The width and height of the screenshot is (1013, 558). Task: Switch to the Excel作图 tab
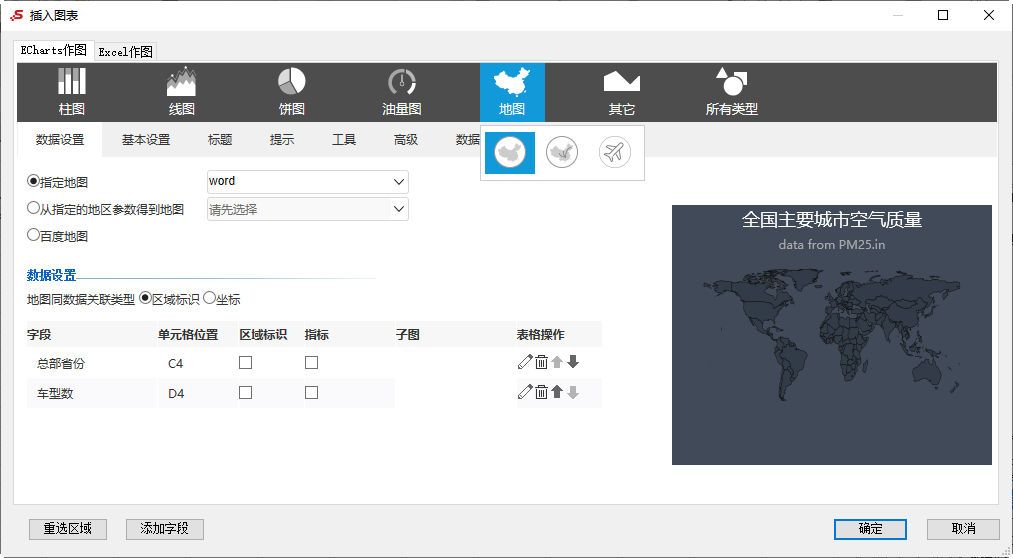125,52
